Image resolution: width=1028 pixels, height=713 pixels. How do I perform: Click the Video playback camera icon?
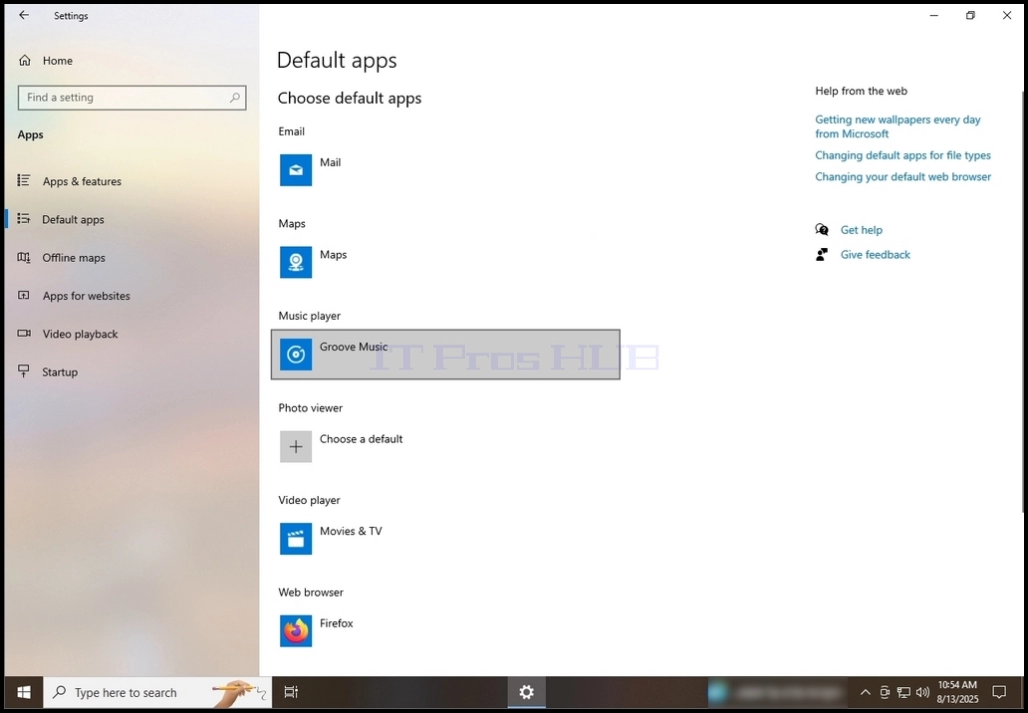(x=24, y=333)
